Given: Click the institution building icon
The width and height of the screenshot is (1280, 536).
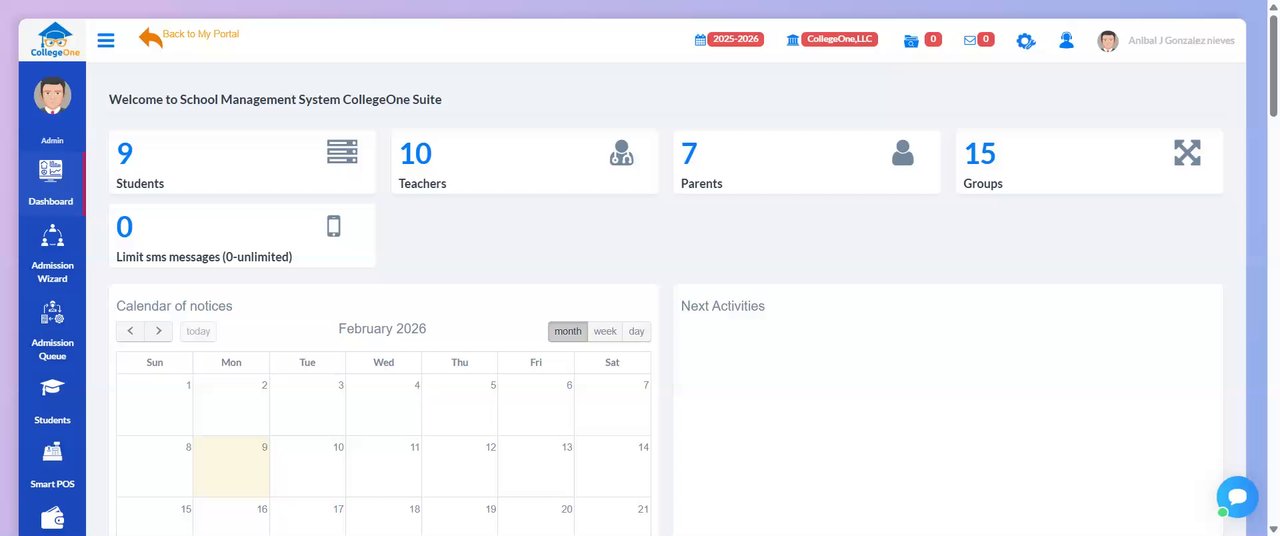Looking at the screenshot, I should pos(793,40).
